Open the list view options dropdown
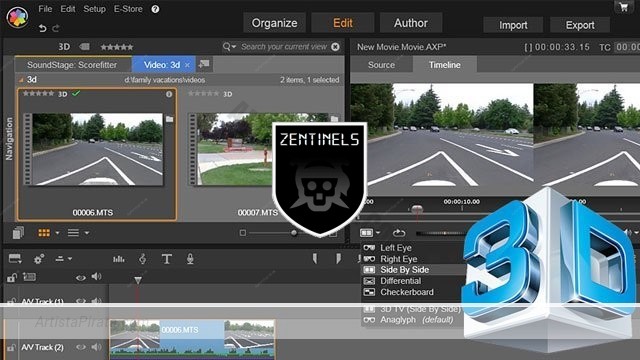 coord(87,233)
